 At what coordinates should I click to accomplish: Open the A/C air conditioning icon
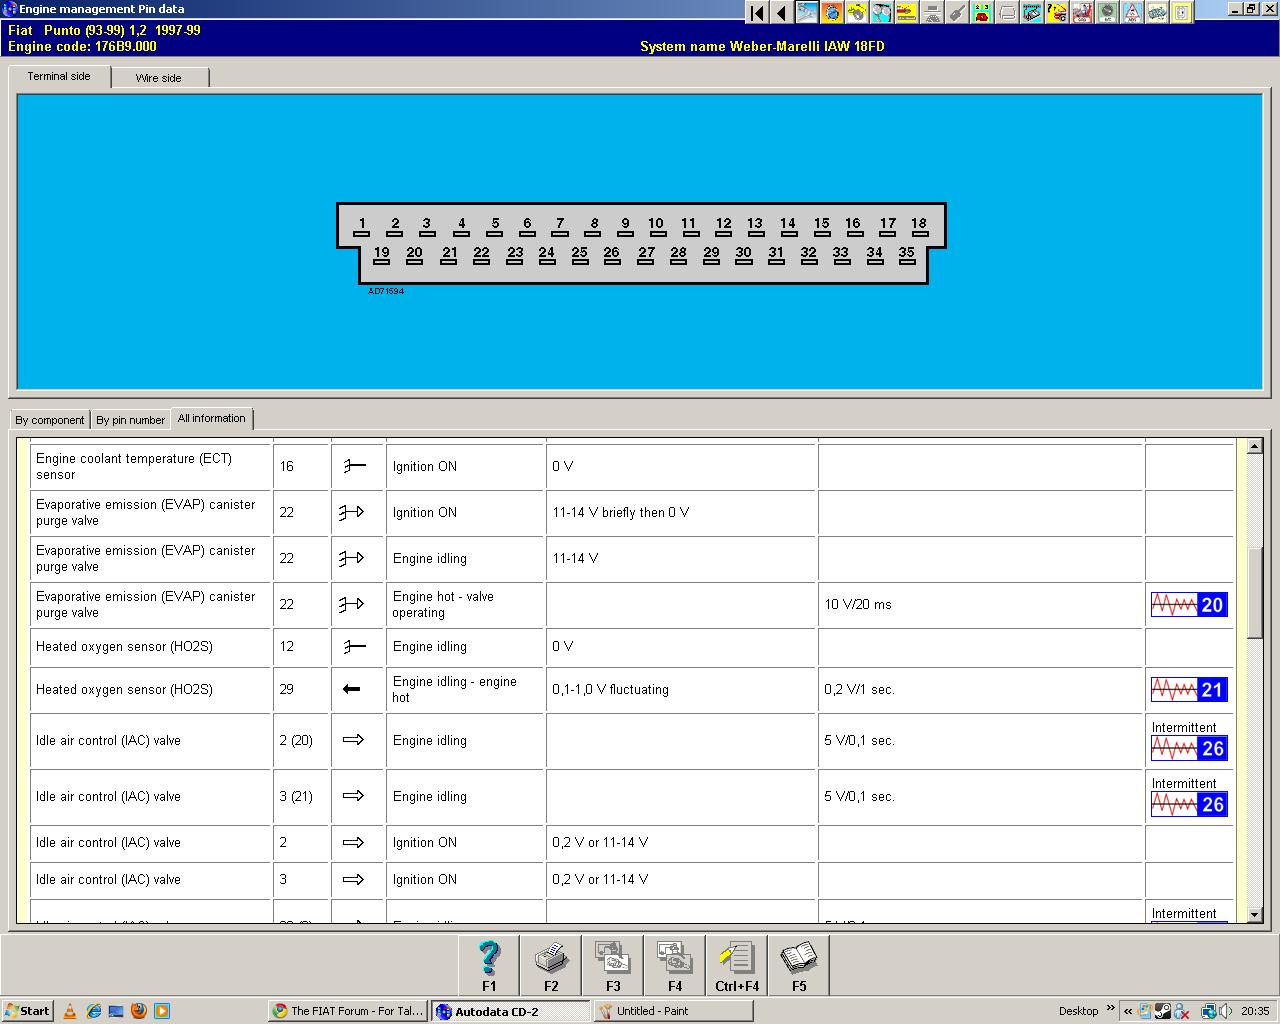[1109, 12]
